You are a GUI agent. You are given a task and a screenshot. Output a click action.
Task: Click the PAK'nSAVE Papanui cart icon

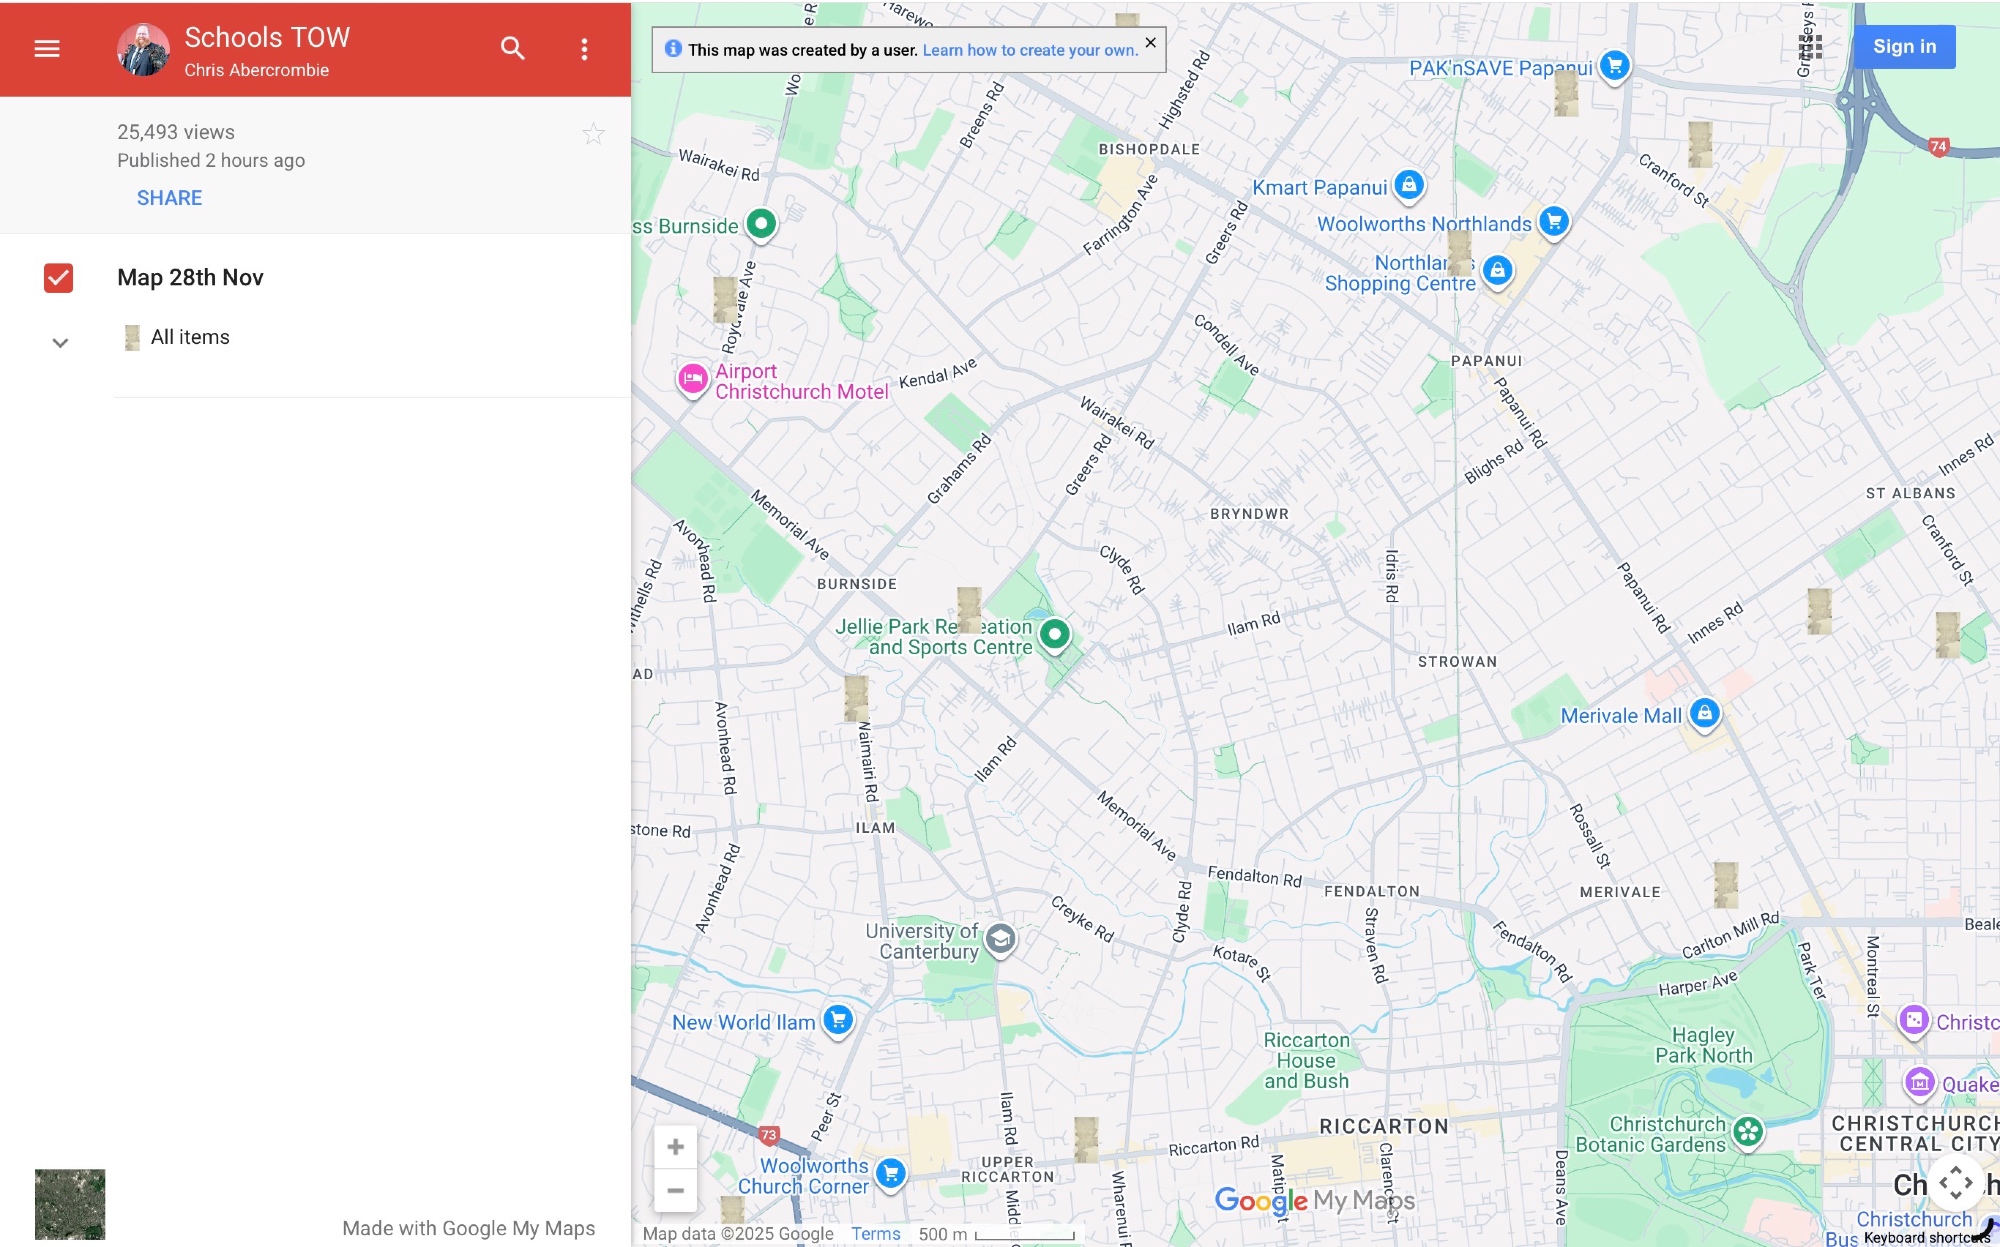pyautogui.click(x=1614, y=66)
